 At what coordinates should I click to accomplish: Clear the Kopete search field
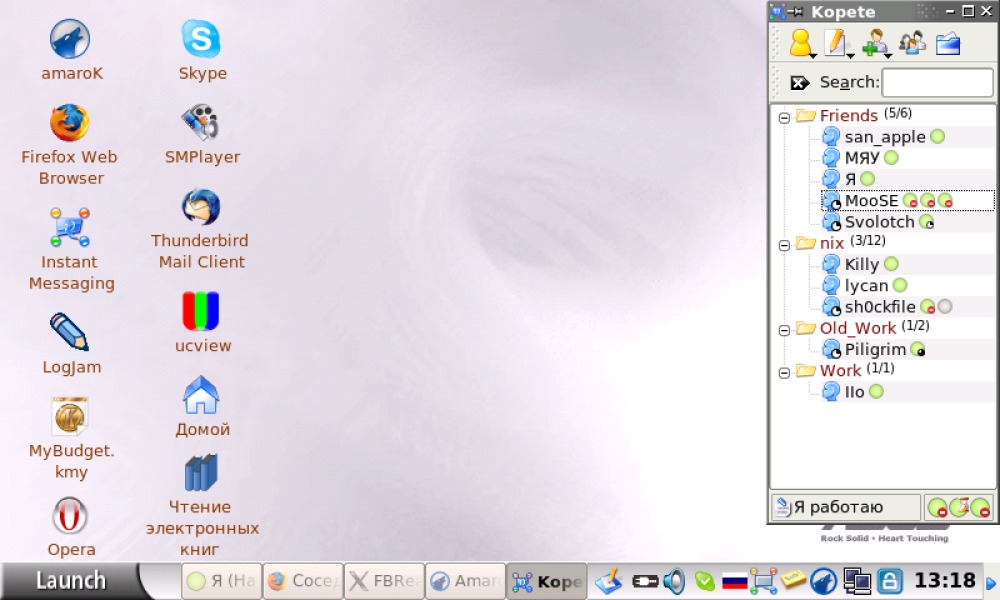point(800,83)
